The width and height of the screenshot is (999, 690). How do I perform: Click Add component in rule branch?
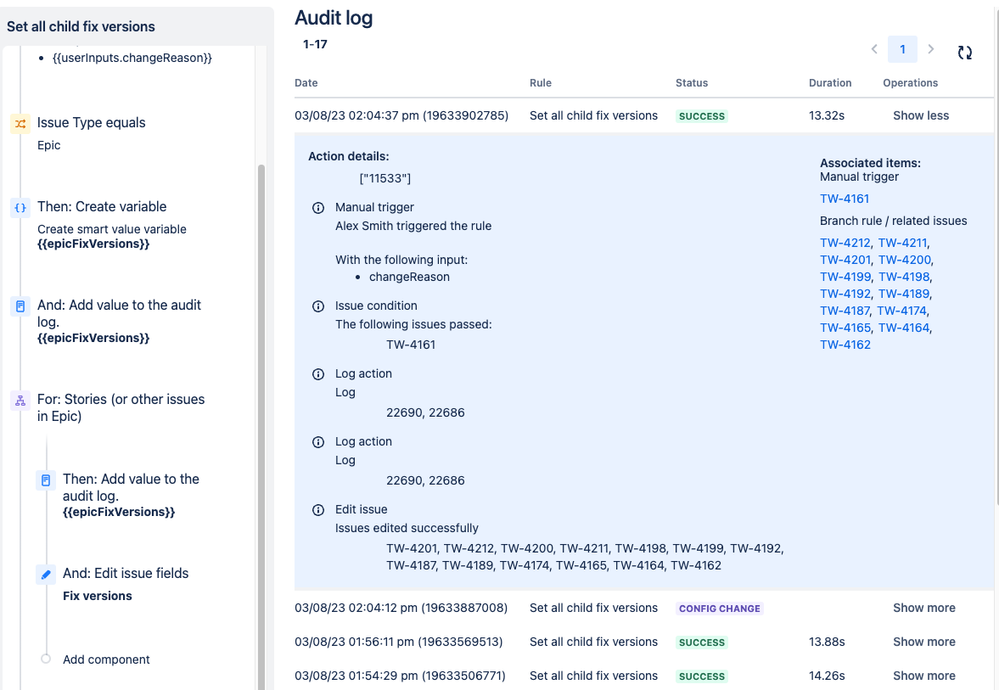tap(106, 659)
